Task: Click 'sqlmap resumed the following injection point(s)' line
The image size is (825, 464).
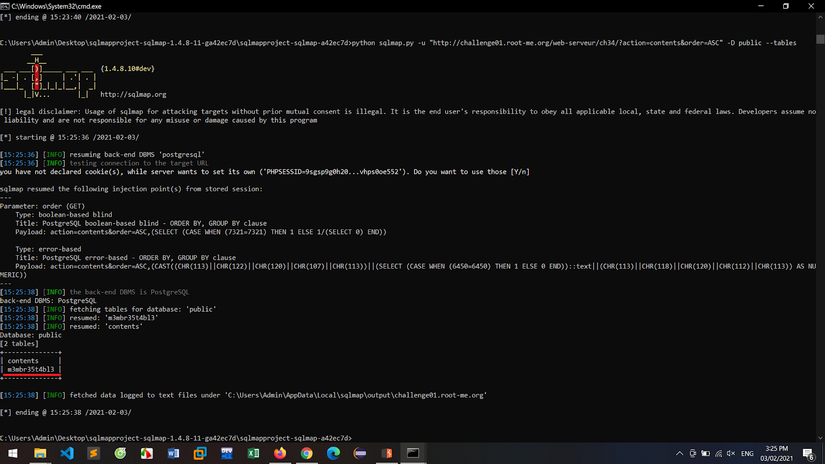Action: (131, 189)
